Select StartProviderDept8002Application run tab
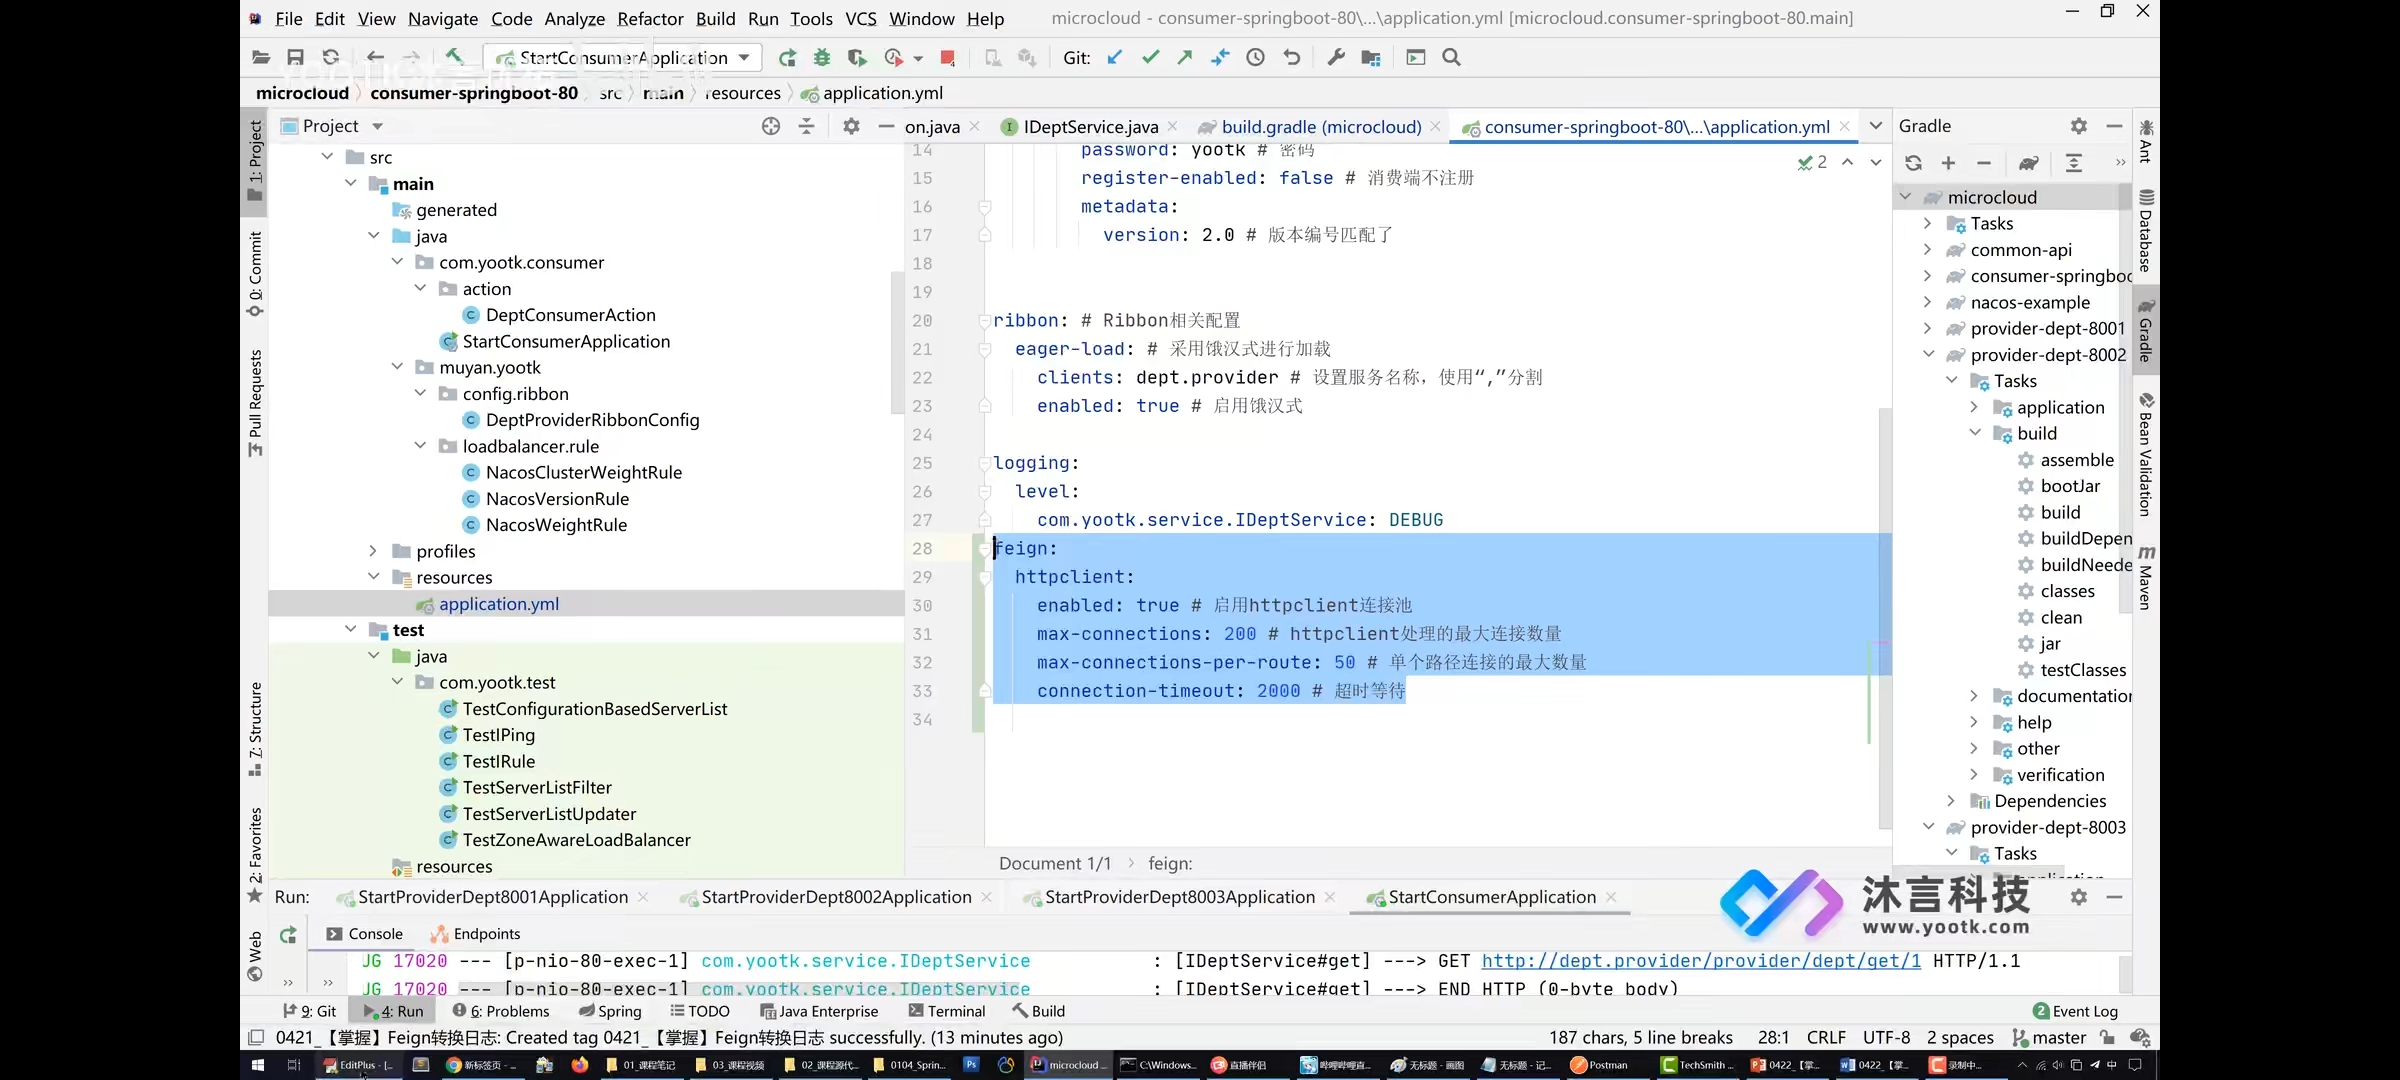This screenshot has width=2400, height=1080. coord(836,897)
